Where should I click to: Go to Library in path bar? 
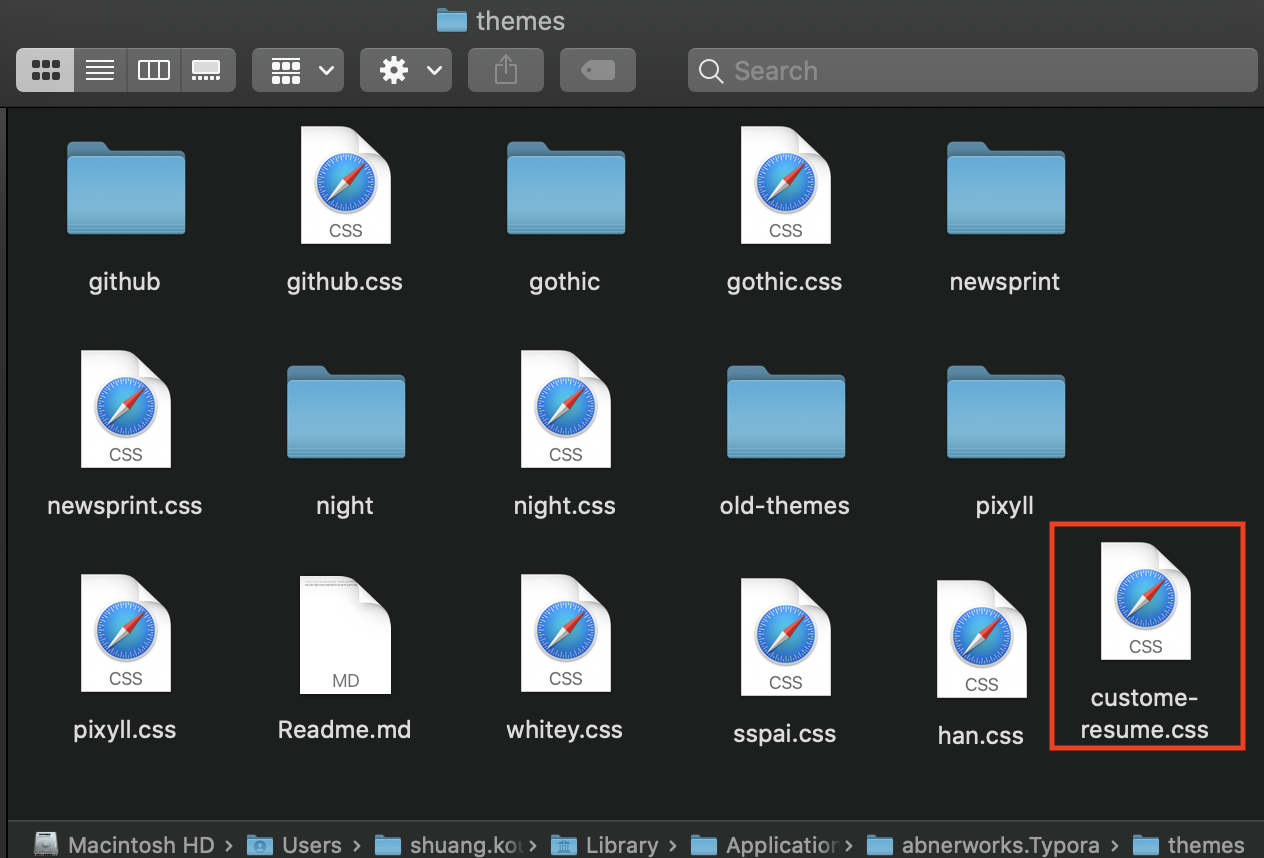[x=606, y=845]
